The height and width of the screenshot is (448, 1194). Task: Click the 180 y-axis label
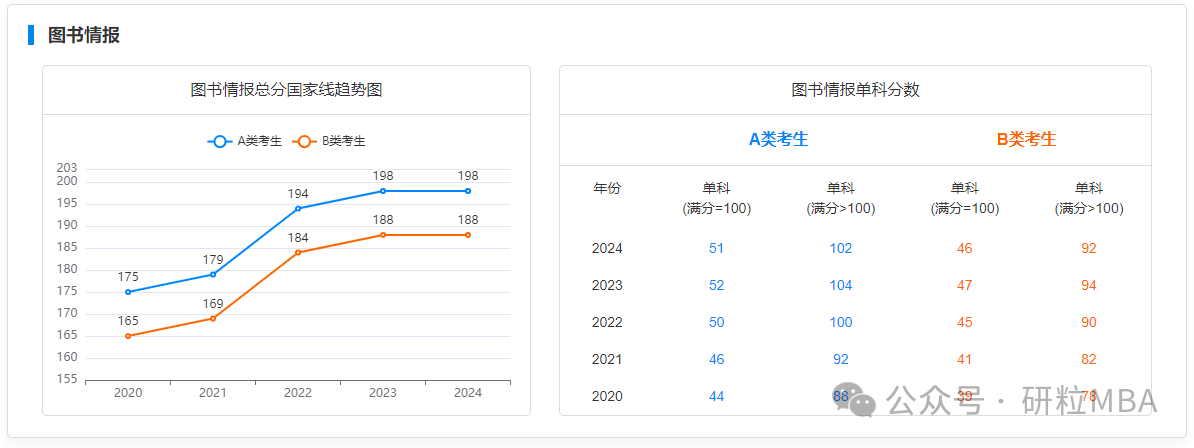point(67,269)
